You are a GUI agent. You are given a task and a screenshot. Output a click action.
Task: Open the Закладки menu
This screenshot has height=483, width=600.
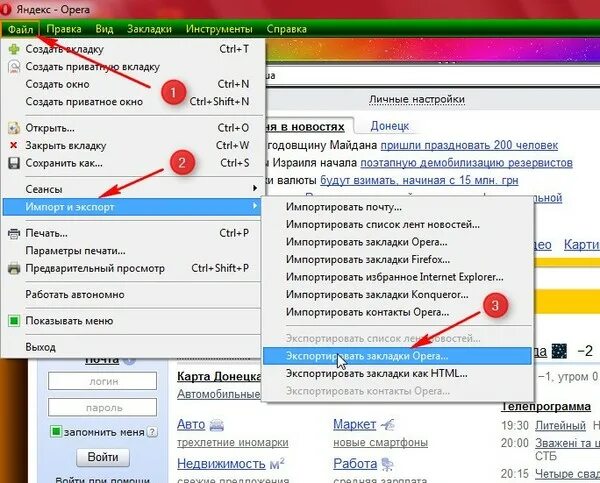click(x=149, y=29)
